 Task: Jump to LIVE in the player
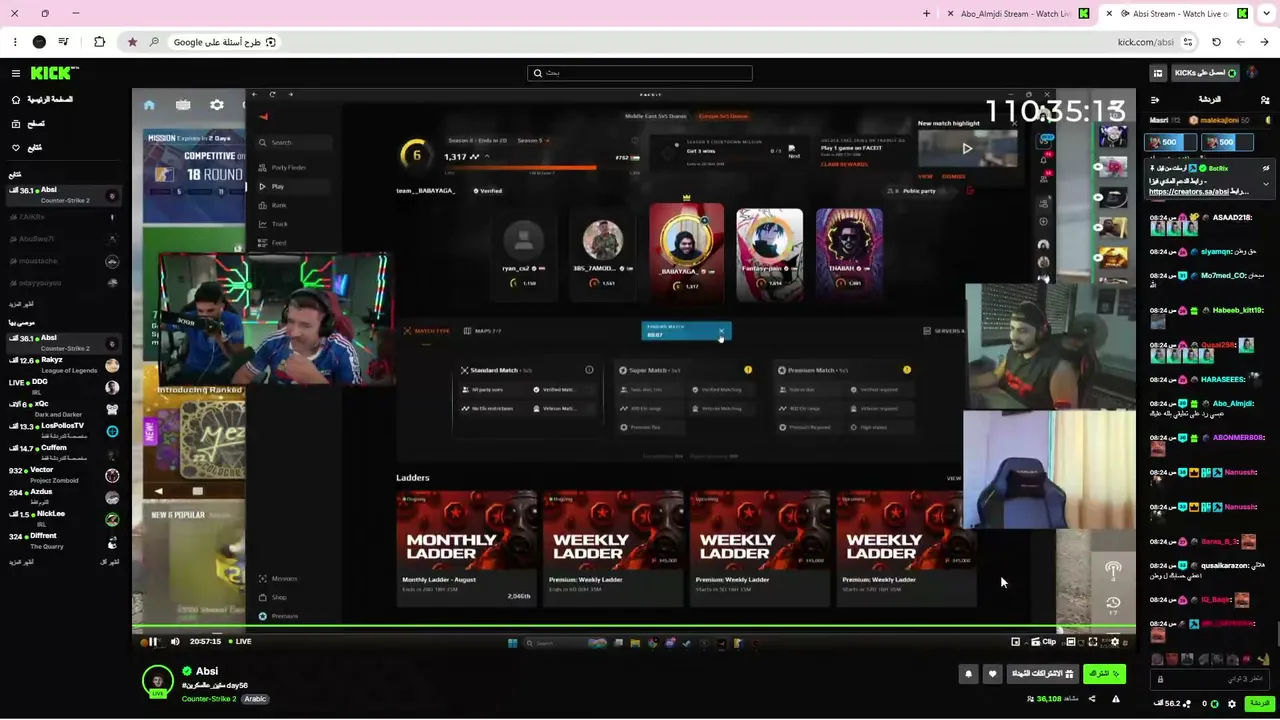click(240, 642)
